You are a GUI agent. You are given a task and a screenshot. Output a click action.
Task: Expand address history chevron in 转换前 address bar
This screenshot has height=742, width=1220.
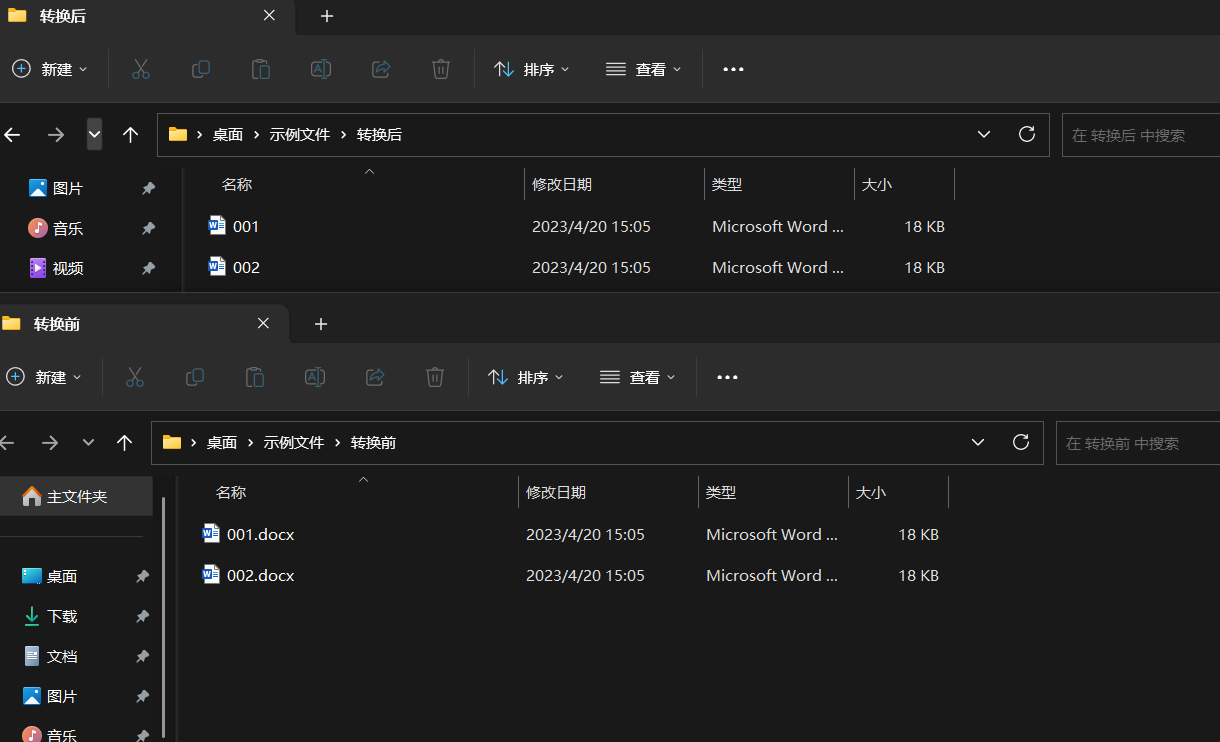click(x=978, y=442)
